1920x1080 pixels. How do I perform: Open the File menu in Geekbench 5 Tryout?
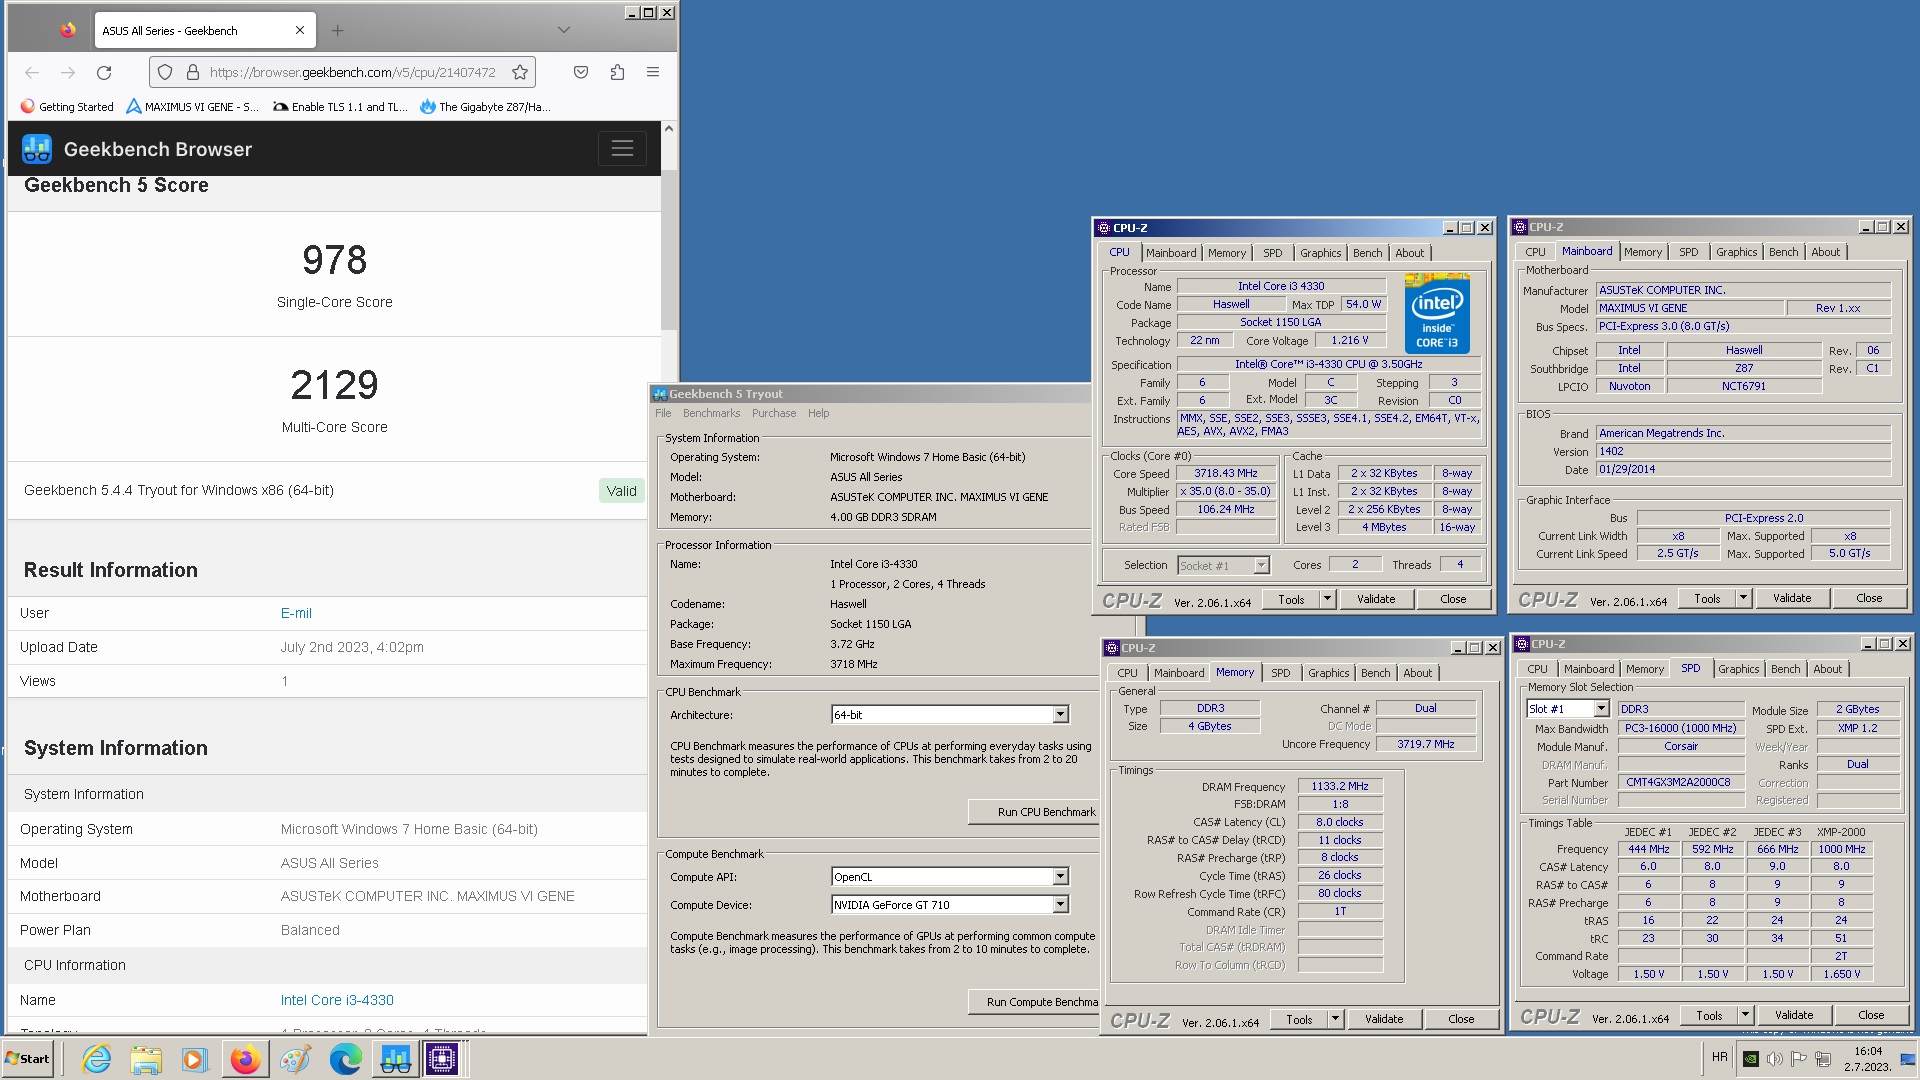(663, 413)
